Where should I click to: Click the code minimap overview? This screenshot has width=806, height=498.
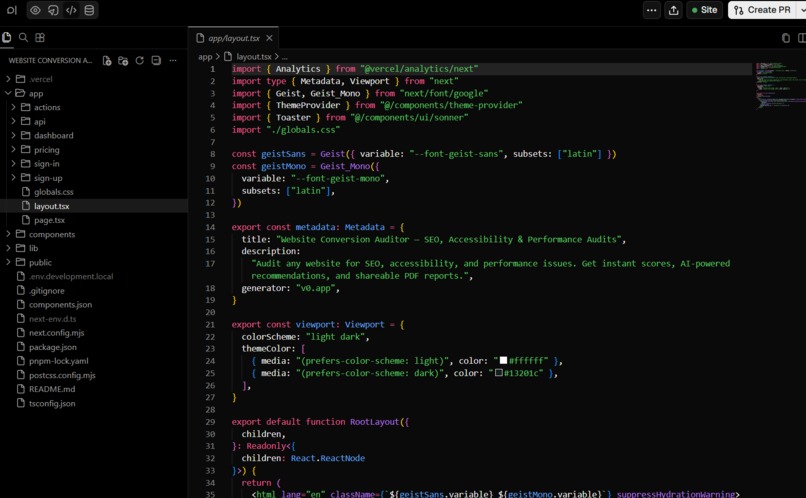779,85
